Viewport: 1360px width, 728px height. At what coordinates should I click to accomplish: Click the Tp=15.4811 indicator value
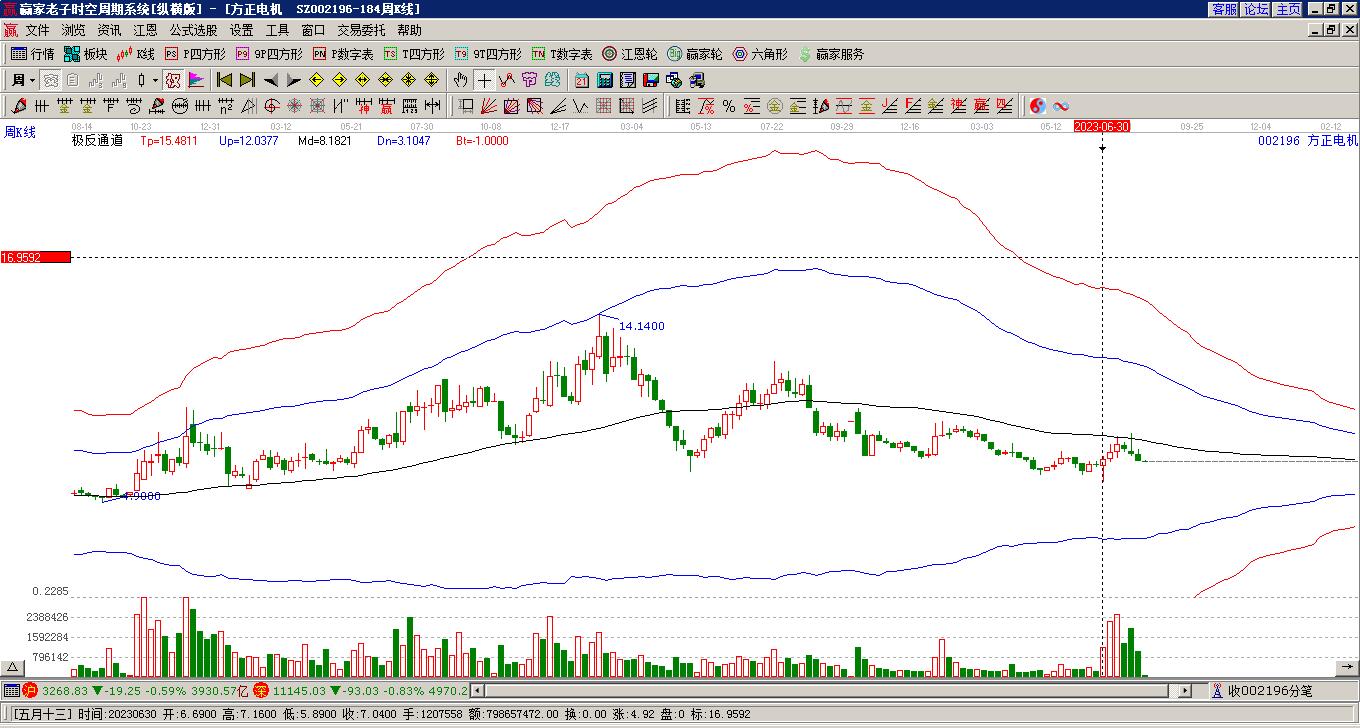click(x=169, y=141)
